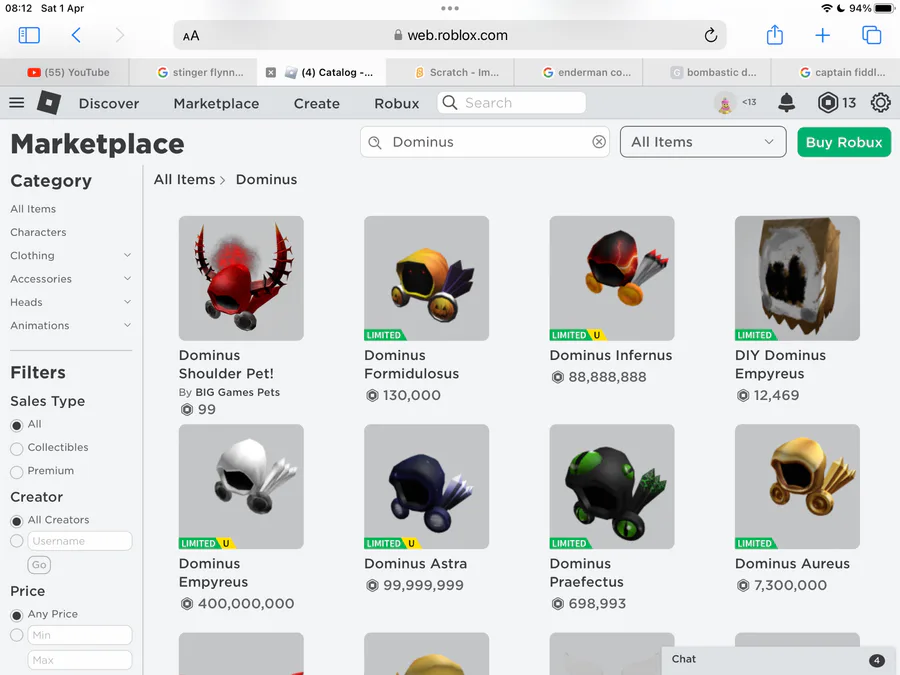Go back using Safari's back arrow
This screenshot has width=900, height=675.
click(x=76, y=35)
